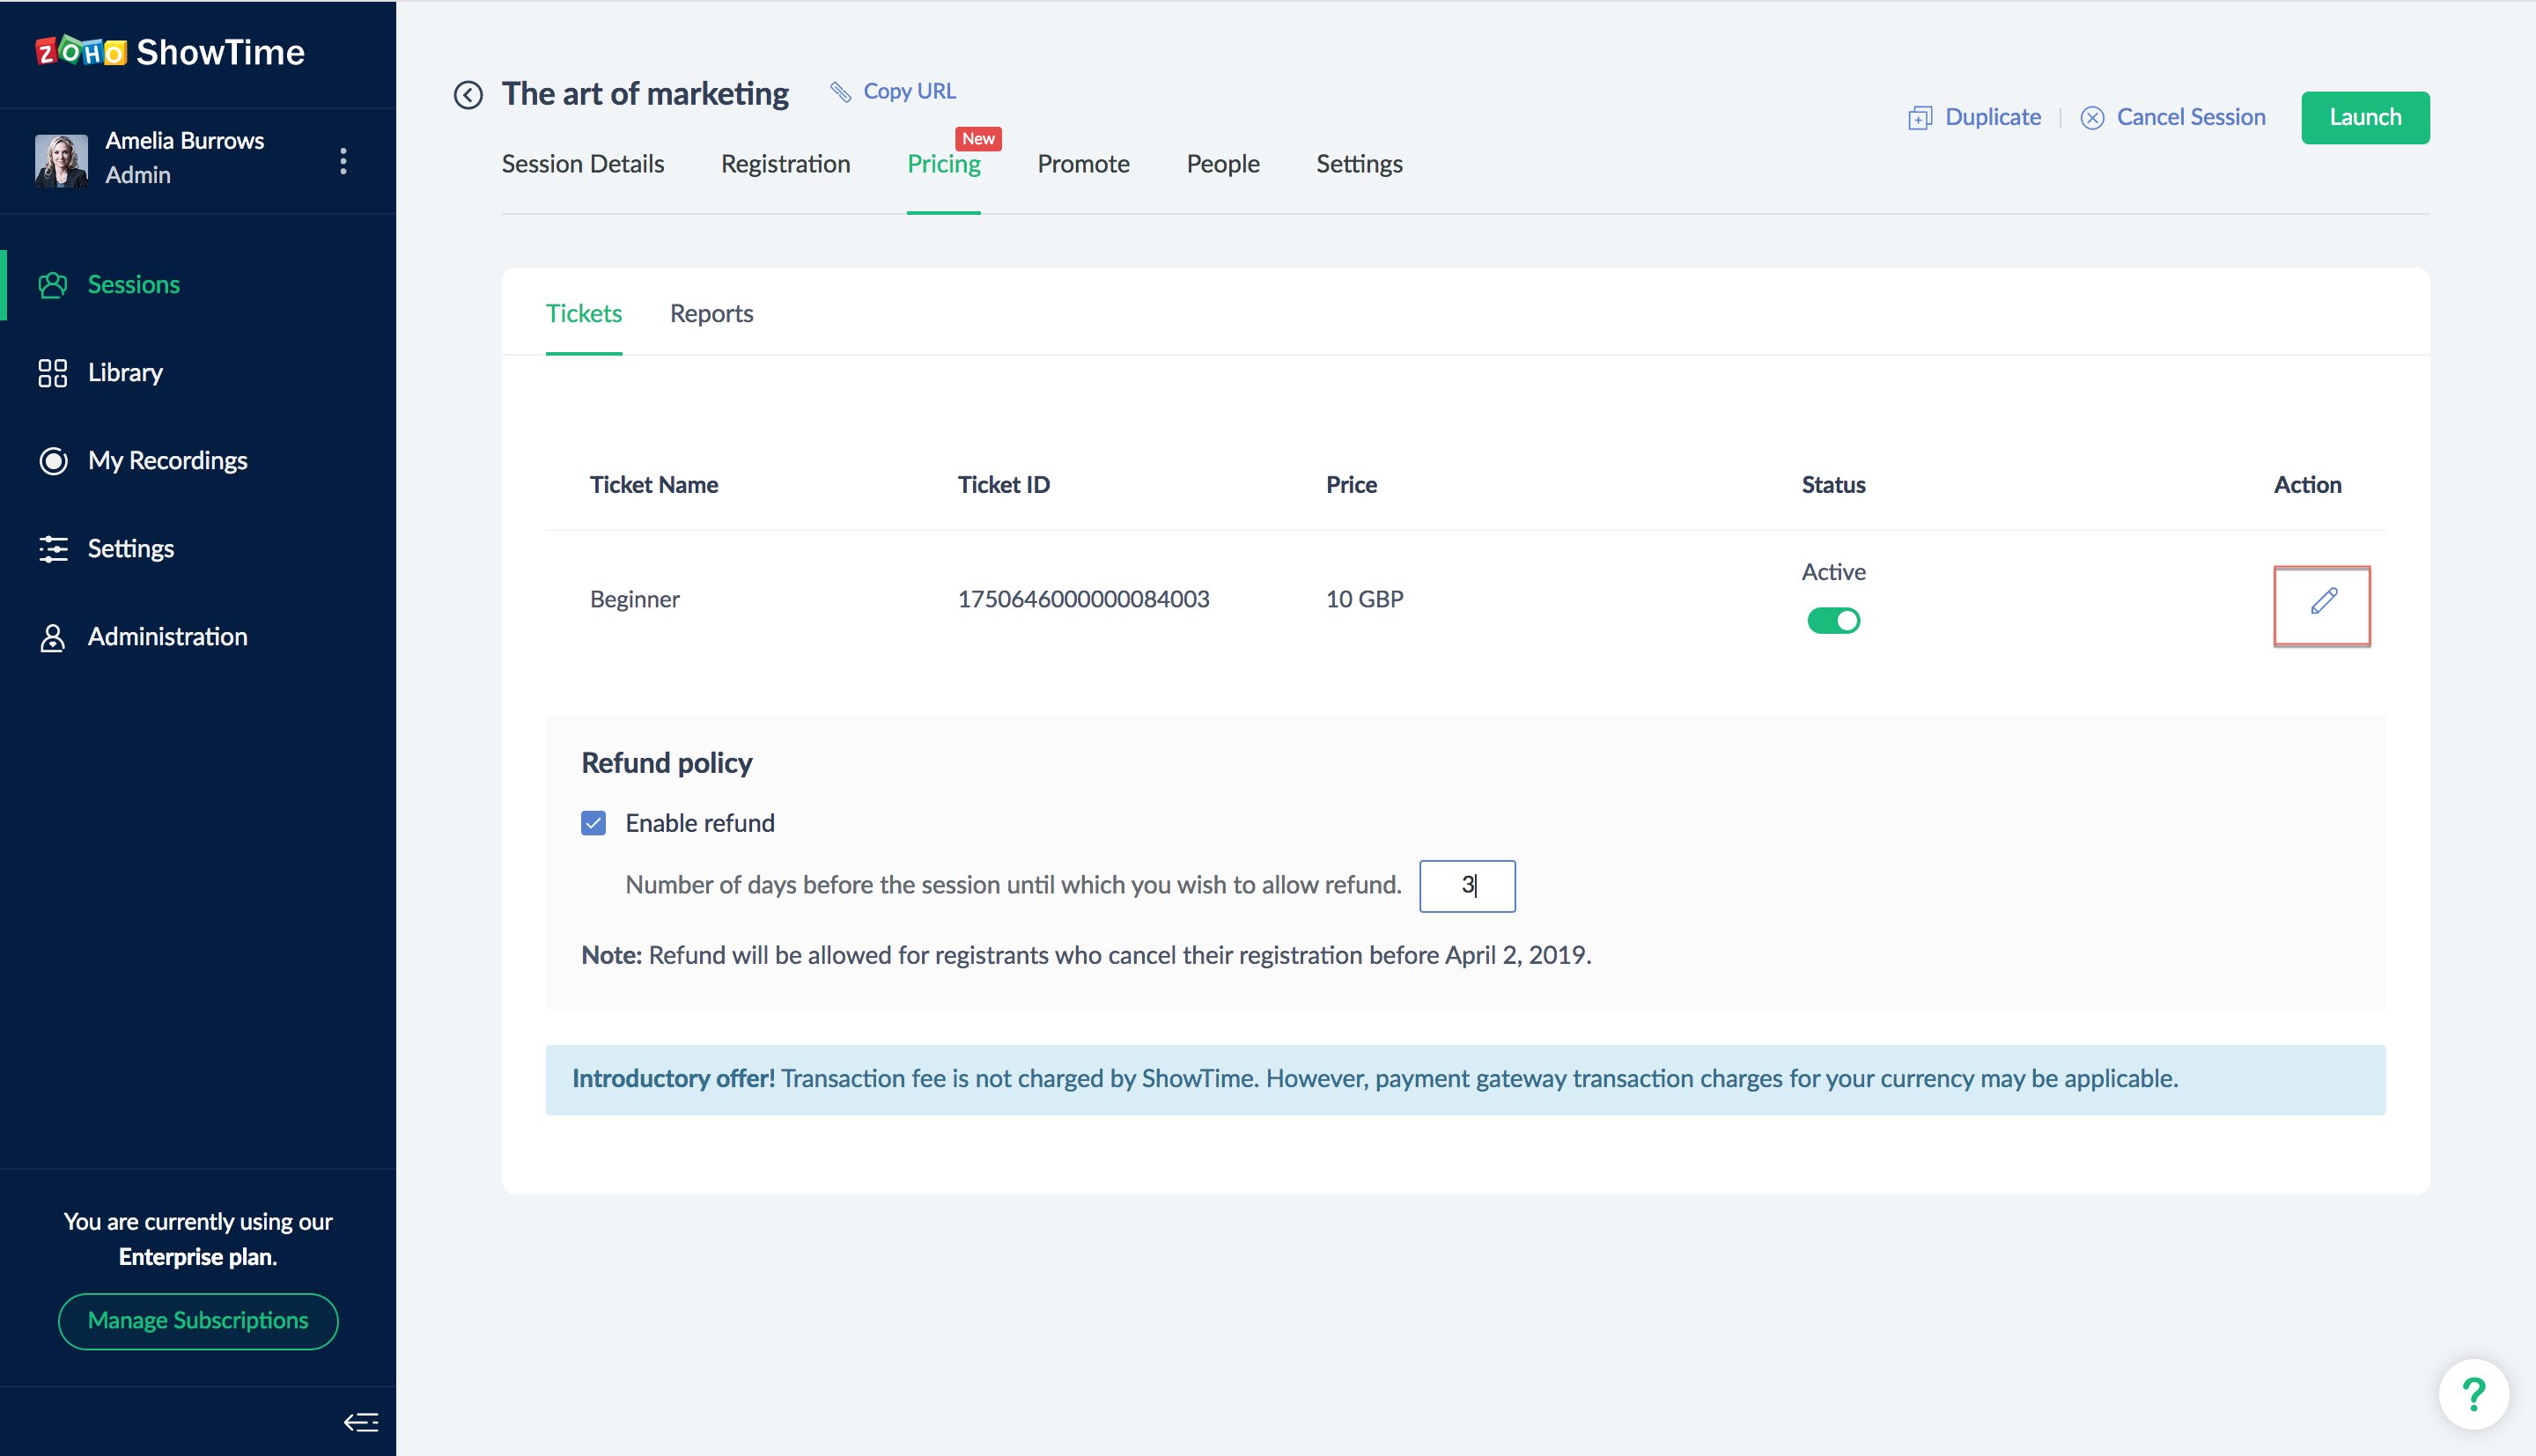Edit the Beginner ticket with pencil icon
The height and width of the screenshot is (1456, 2536).
[2322, 603]
